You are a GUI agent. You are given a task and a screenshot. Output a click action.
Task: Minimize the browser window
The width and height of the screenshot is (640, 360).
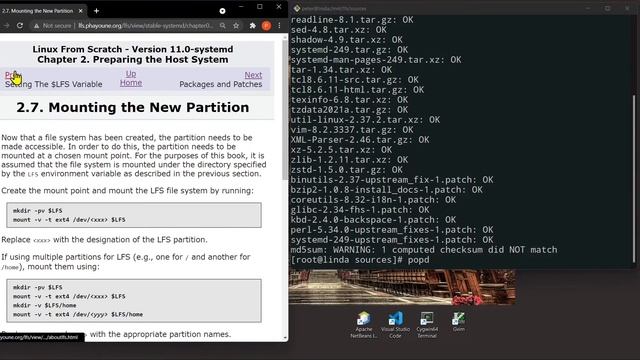241,7
